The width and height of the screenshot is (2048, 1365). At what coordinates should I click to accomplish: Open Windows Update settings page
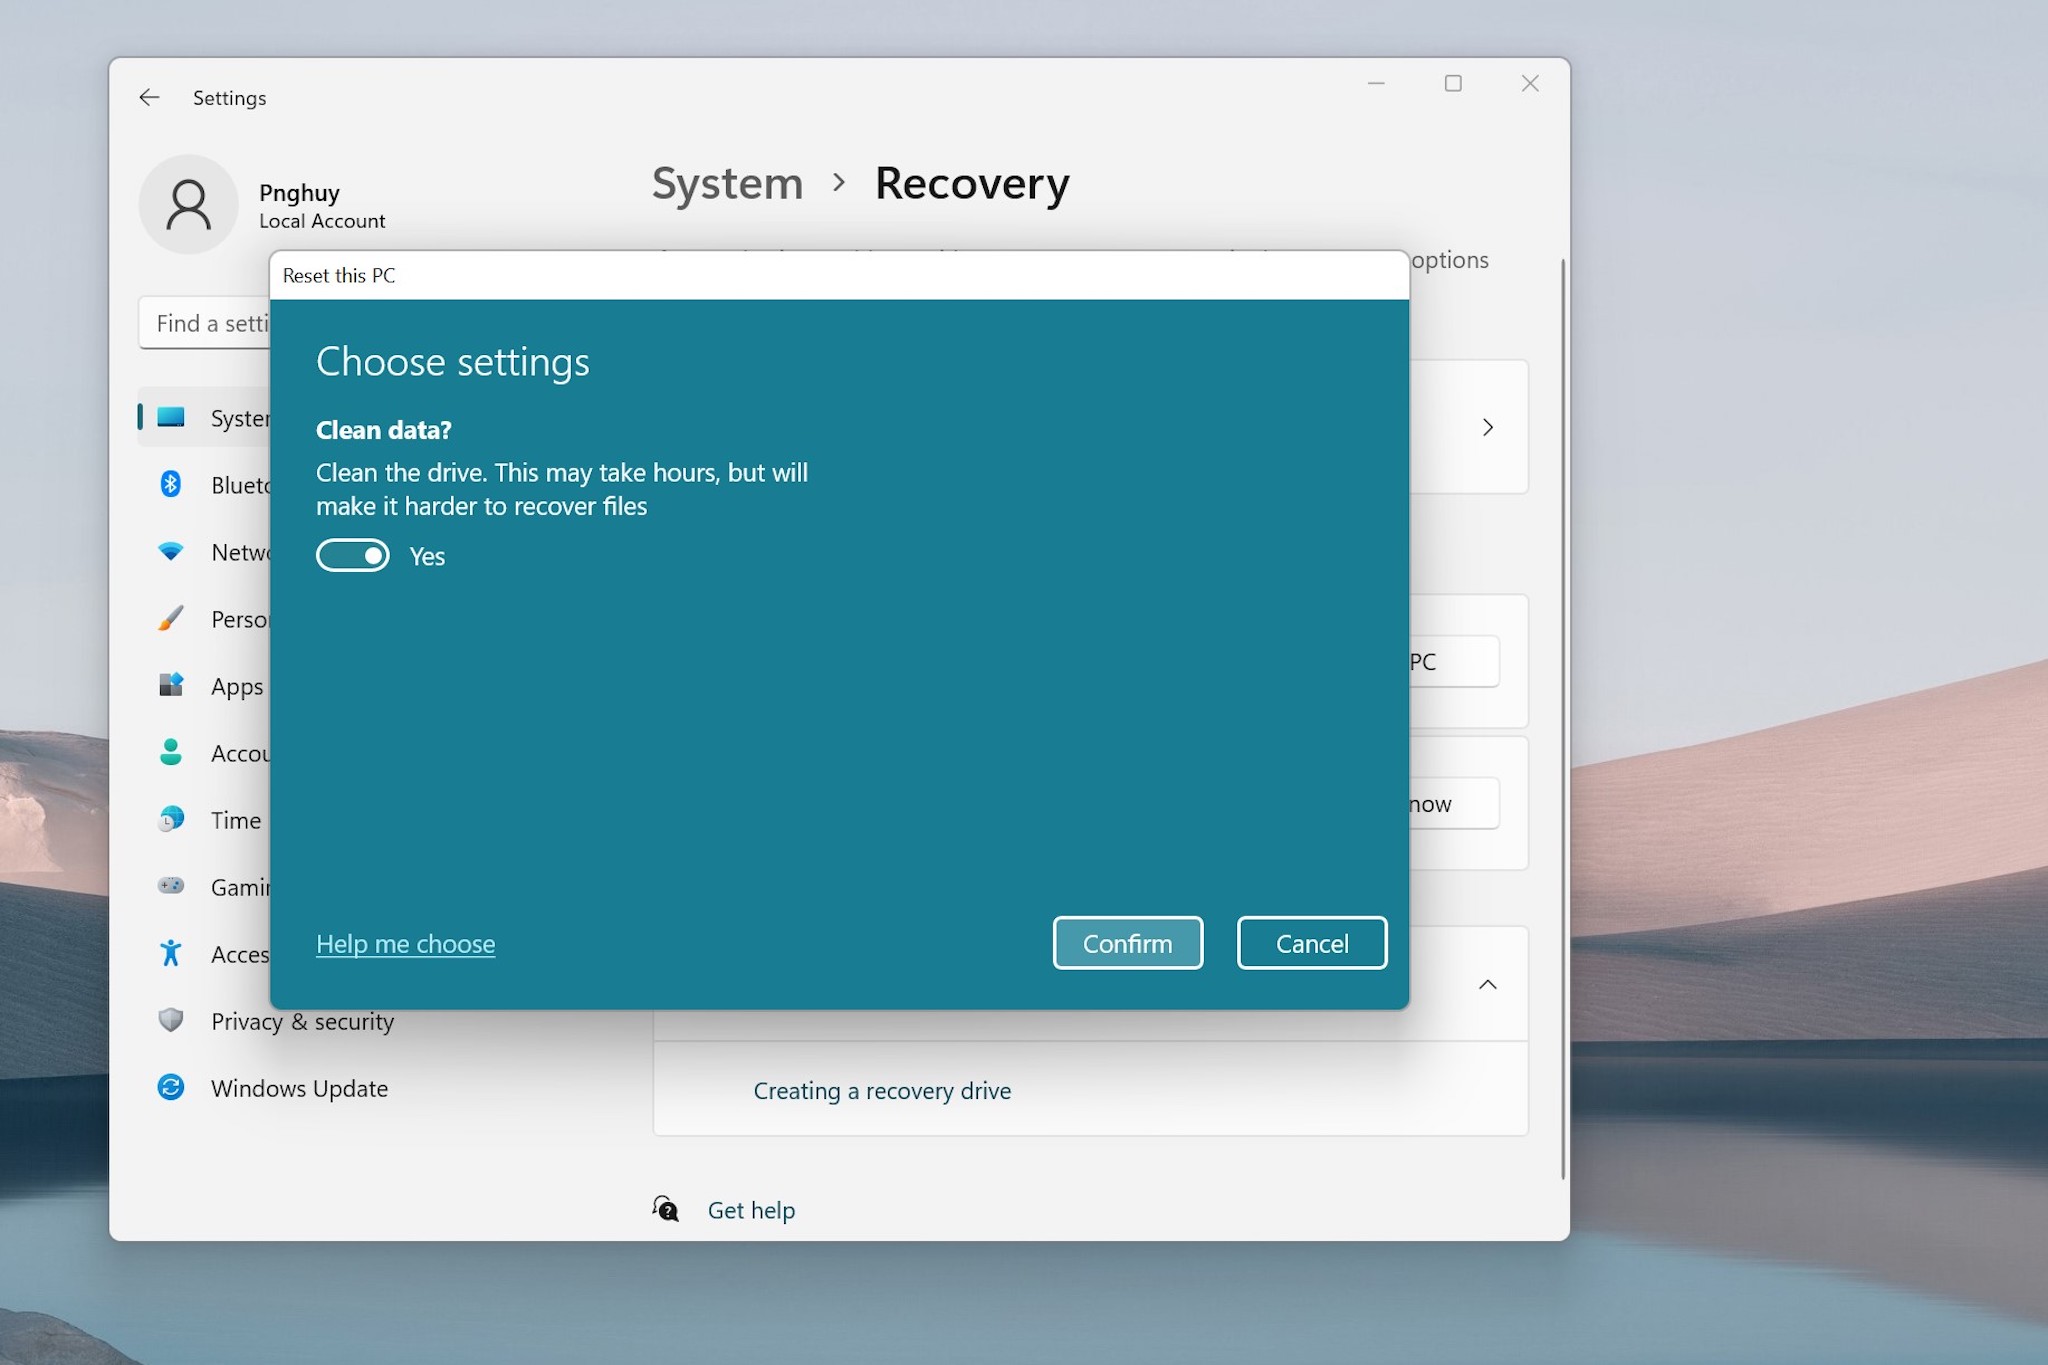click(299, 1088)
